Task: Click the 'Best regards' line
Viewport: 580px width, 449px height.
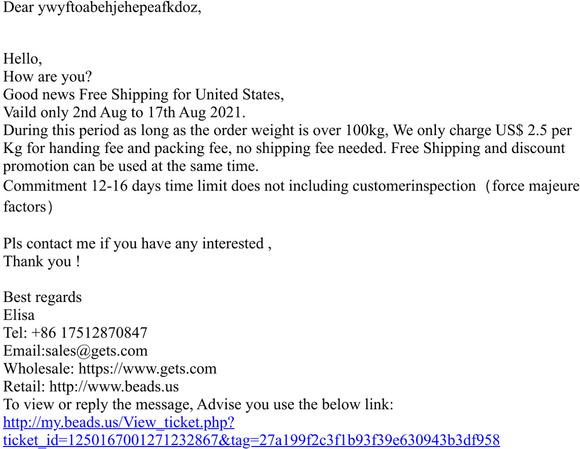Action: 43,297
